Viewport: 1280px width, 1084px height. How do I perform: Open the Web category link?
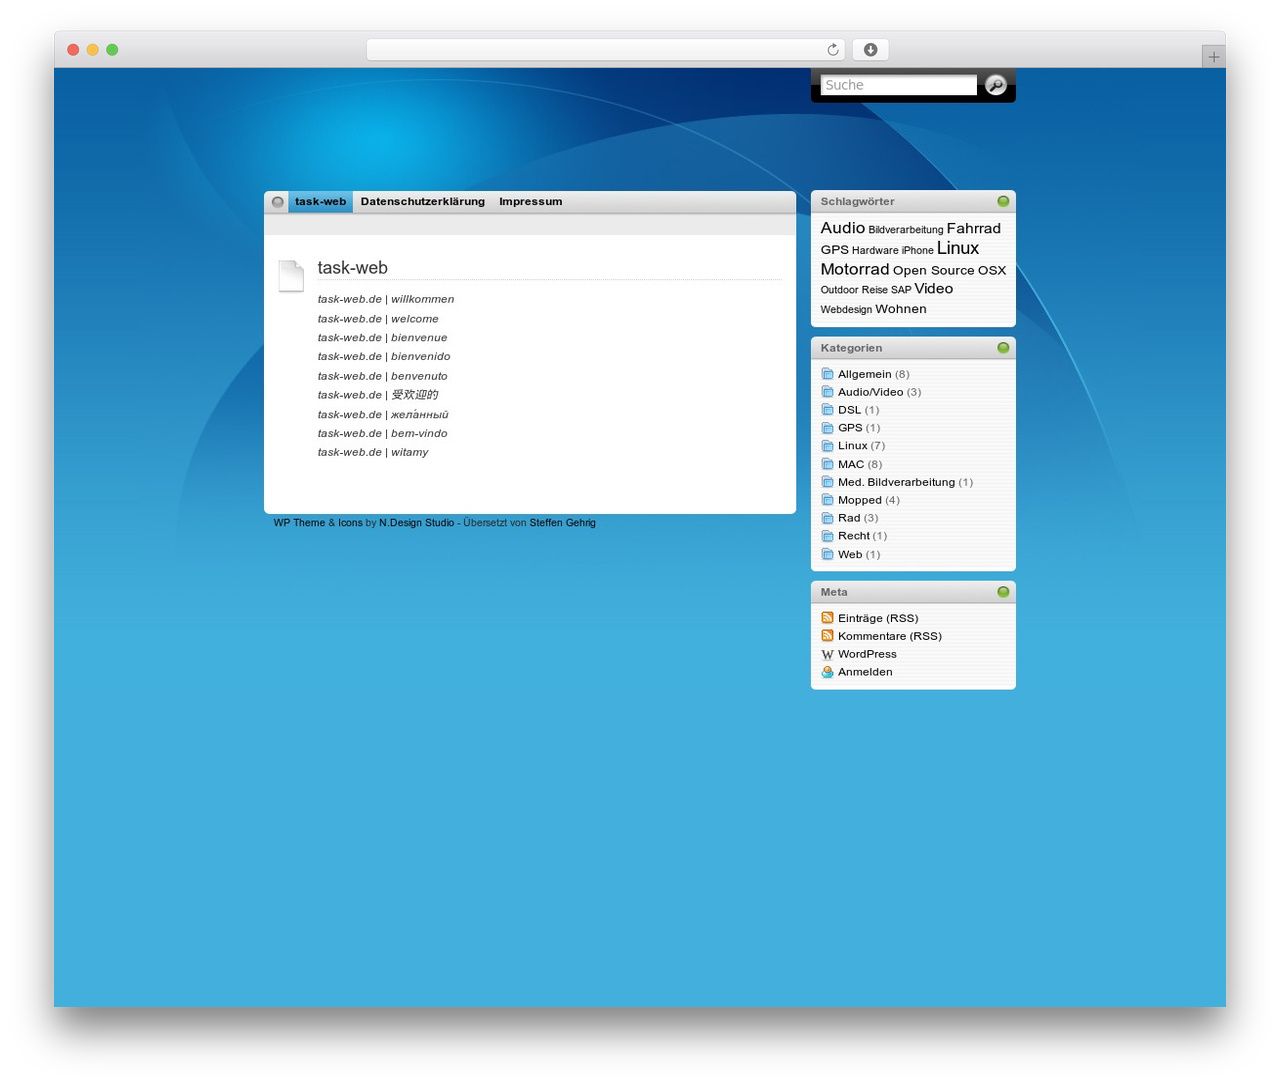click(x=850, y=554)
